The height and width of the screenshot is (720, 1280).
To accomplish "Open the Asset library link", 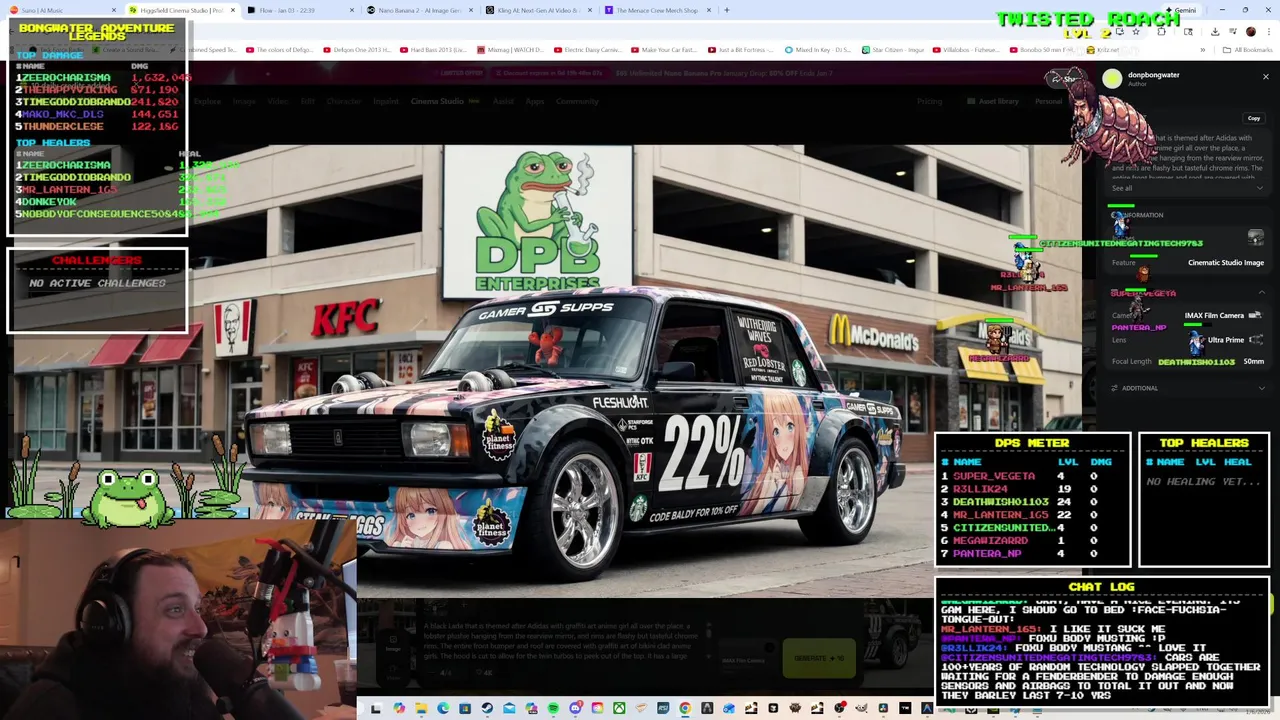I will [x=993, y=101].
